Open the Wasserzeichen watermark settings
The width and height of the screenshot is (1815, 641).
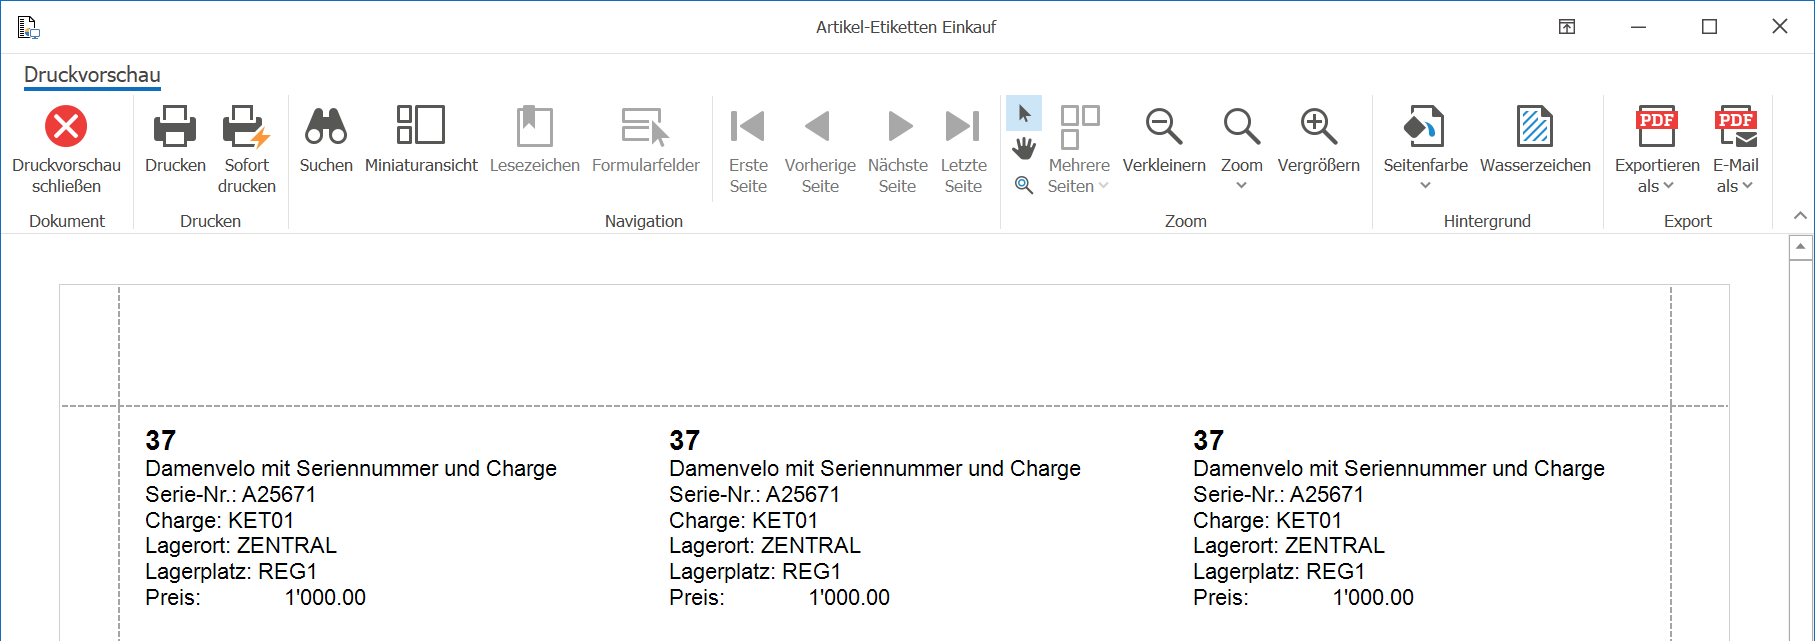pyautogui.click(x=1535, y=139)
